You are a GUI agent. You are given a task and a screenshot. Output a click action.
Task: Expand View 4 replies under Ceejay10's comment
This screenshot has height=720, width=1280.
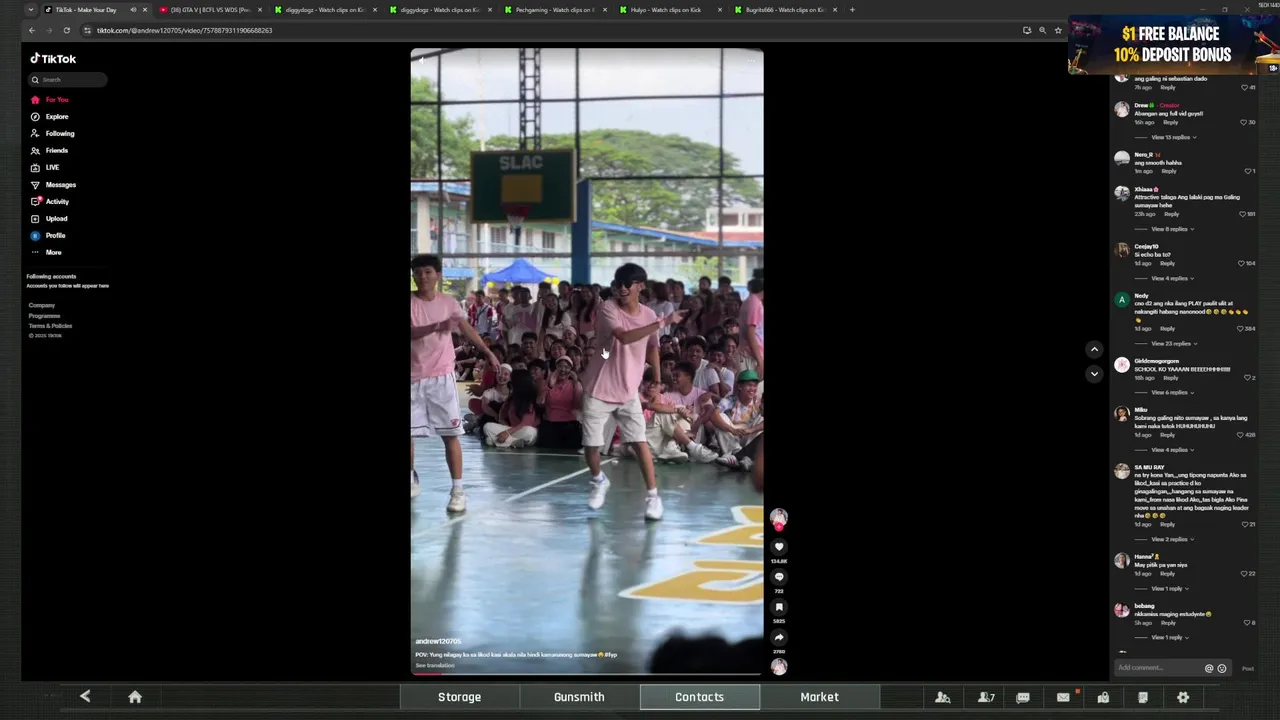pyautogui.click(x=1172, y=278)
